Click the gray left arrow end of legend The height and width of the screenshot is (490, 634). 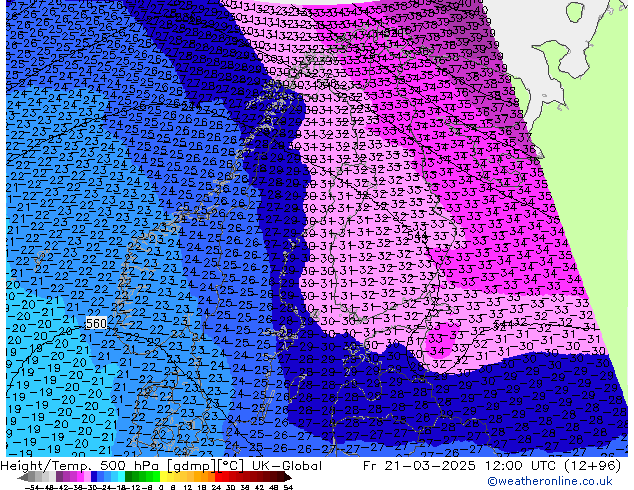point(23,477)
